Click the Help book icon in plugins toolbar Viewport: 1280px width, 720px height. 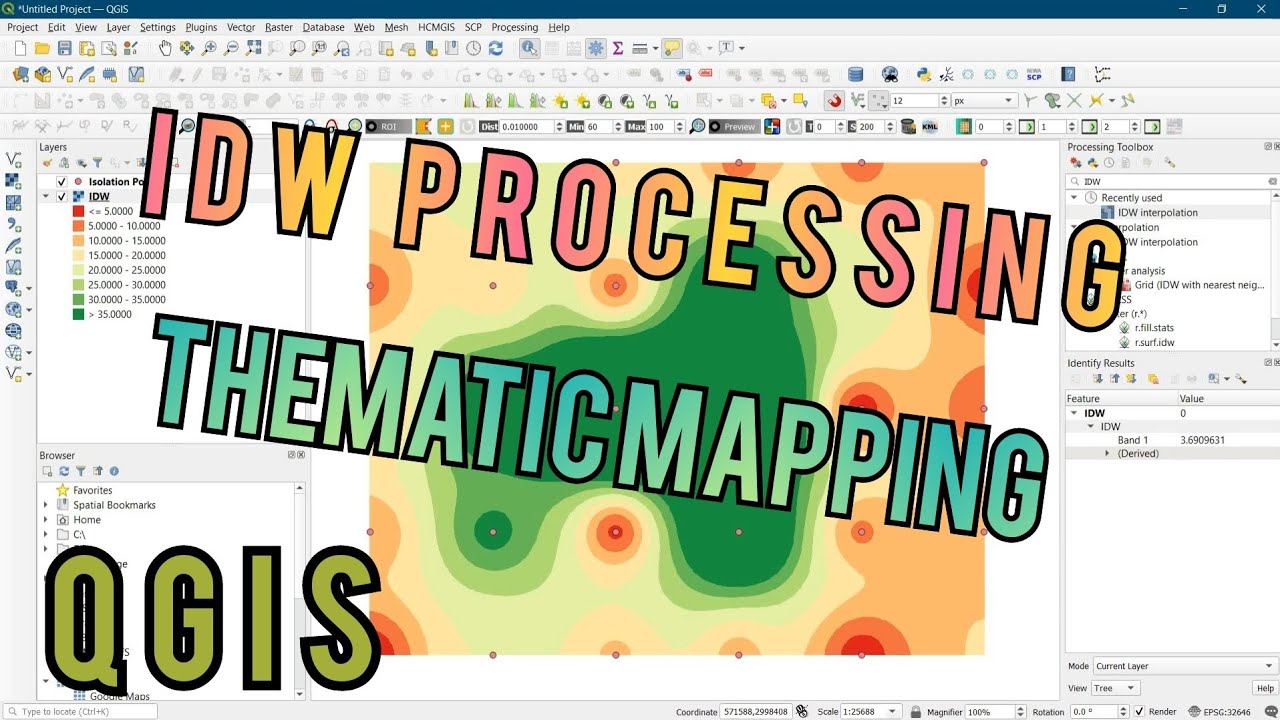1068,74
